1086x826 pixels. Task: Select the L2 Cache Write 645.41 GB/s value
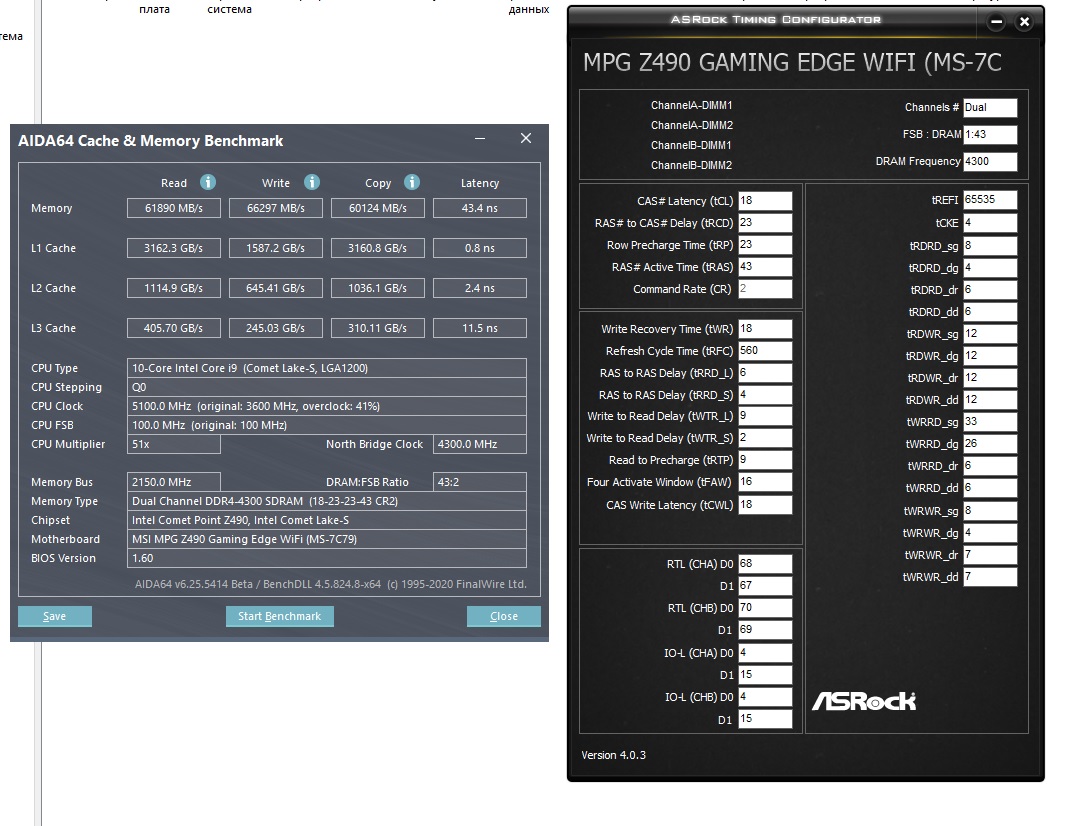(276, 288)
